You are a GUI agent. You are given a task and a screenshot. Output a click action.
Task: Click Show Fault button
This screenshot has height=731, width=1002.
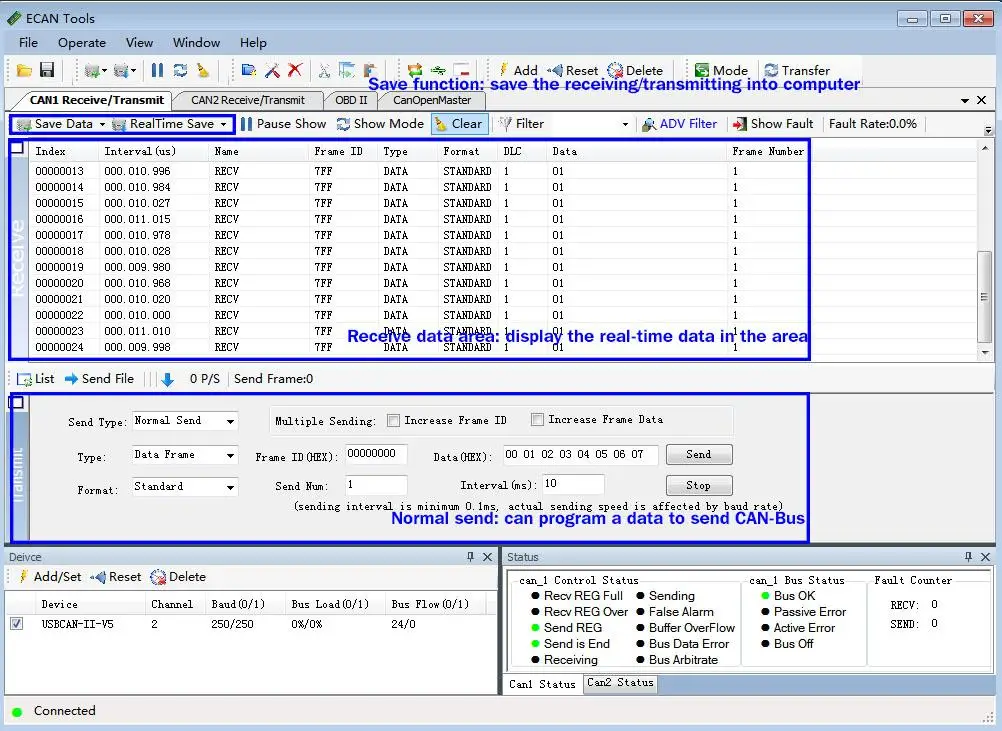click(x=773, y=124)
